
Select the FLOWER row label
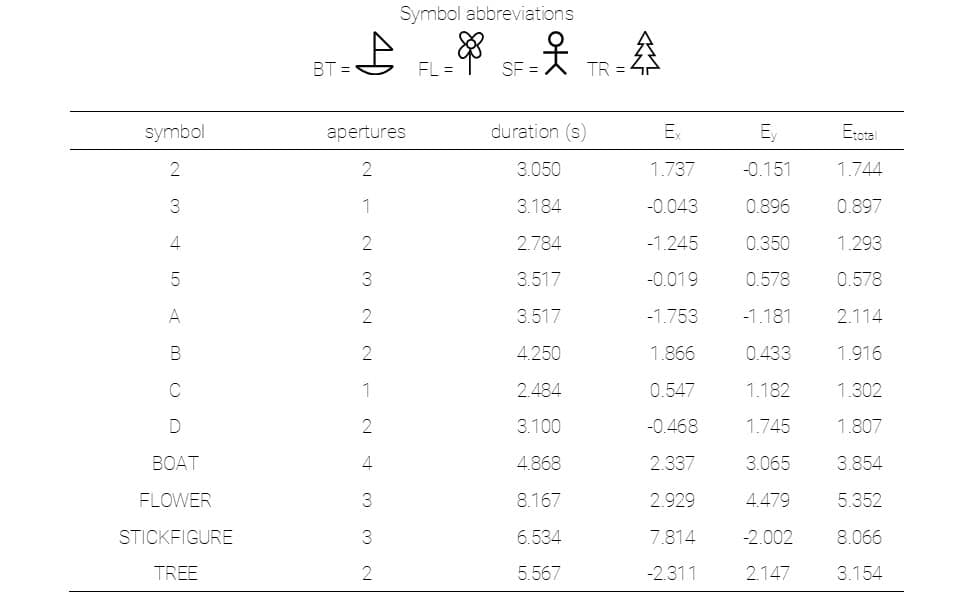(x=175, y=500)
